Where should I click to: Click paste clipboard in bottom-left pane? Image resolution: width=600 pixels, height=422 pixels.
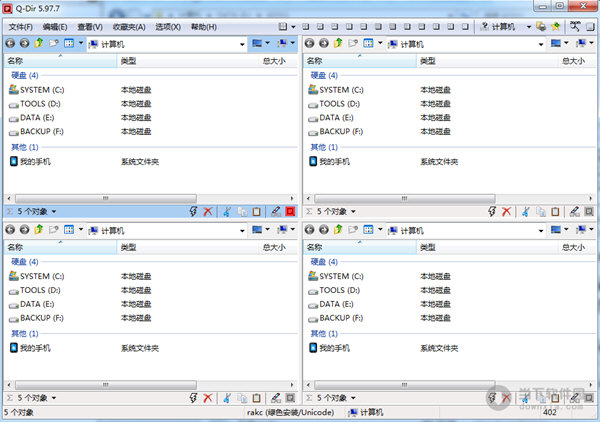[x=257, y=398]
